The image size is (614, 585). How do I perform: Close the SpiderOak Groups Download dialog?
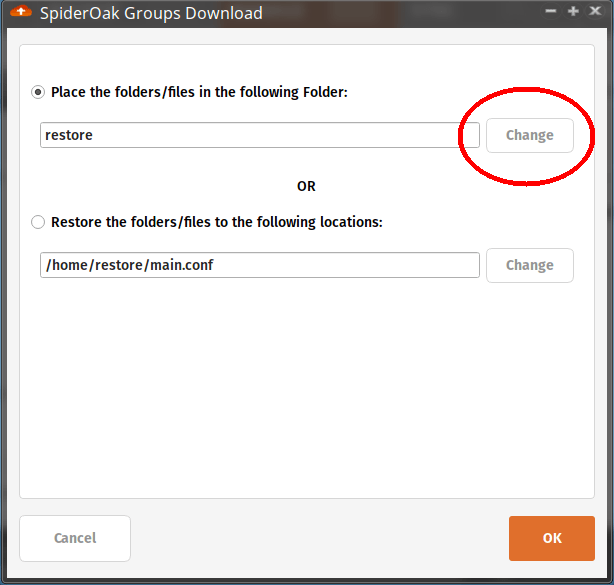(595, 11)
